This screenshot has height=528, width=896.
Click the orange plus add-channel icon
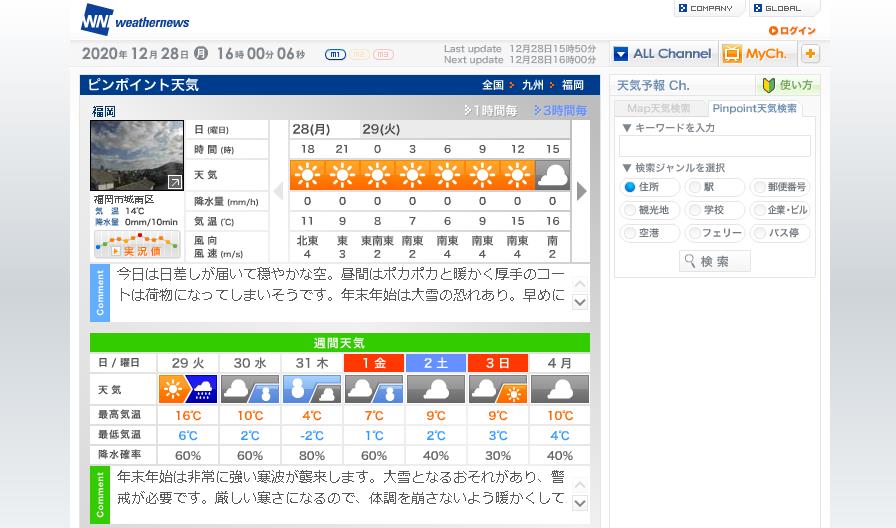click(x=810, y=54)
